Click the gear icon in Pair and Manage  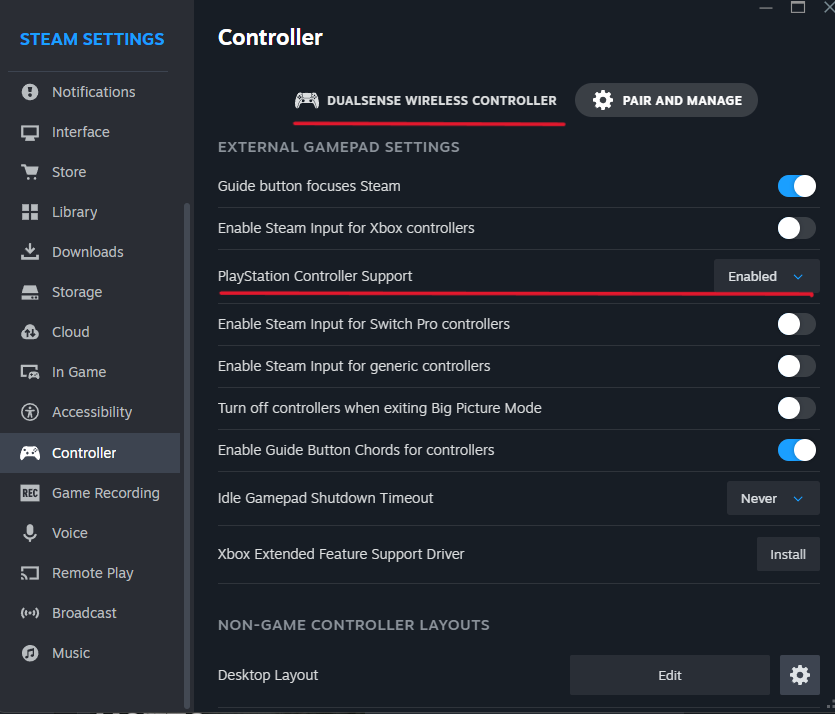point(603,100)
